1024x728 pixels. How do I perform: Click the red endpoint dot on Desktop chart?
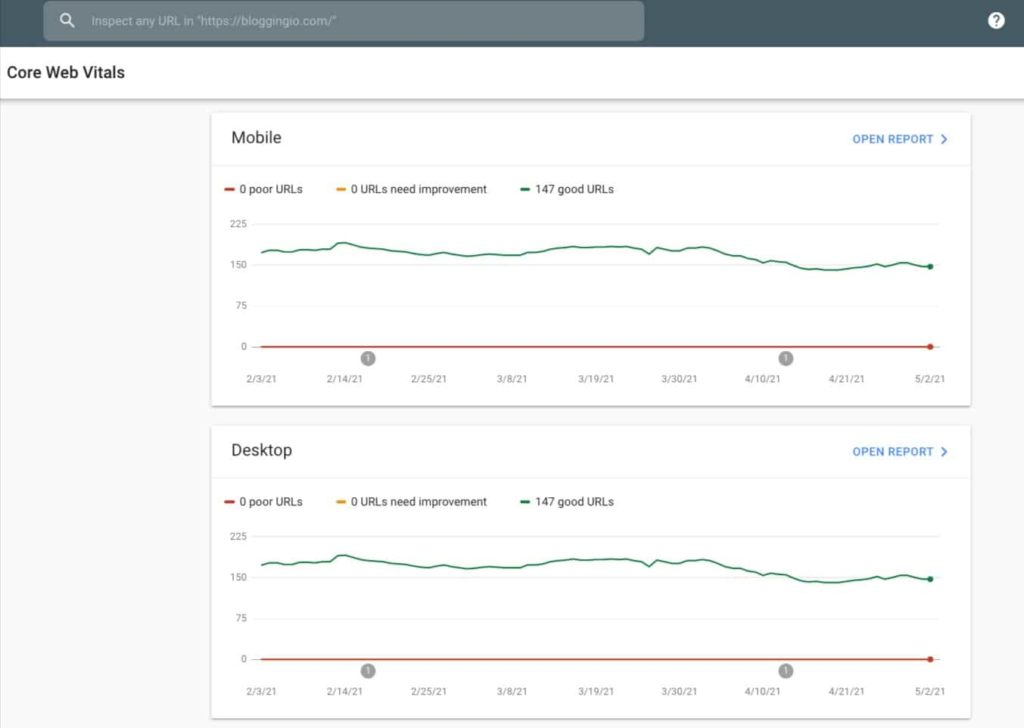click(930, 659)
